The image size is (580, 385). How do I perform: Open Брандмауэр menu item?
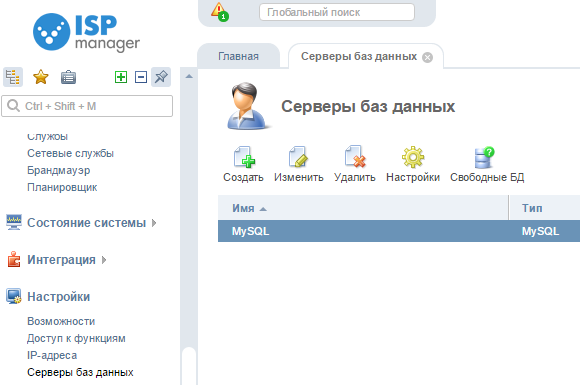click(x=58, y=170)
